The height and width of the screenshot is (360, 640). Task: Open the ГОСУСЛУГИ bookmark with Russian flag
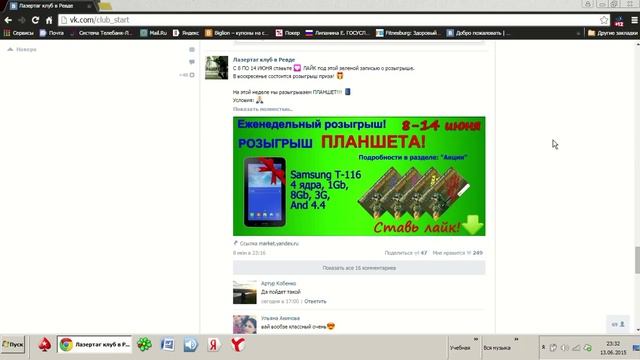[338, 33]
